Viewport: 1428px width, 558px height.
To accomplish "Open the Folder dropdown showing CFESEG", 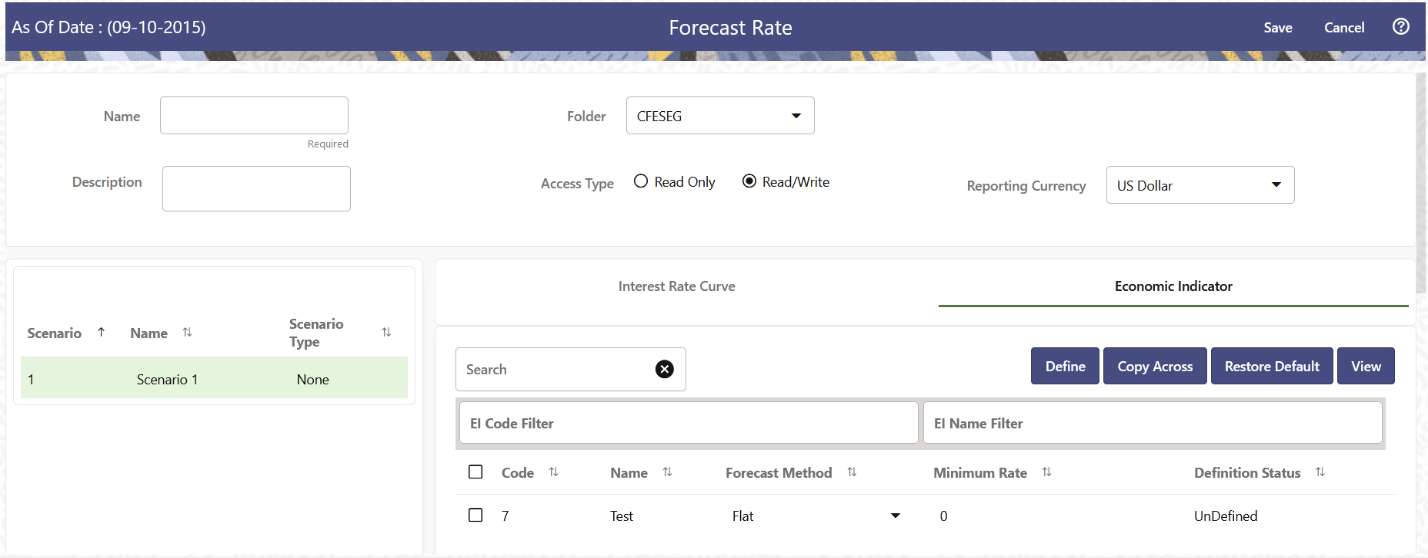I will coord(720,115).
